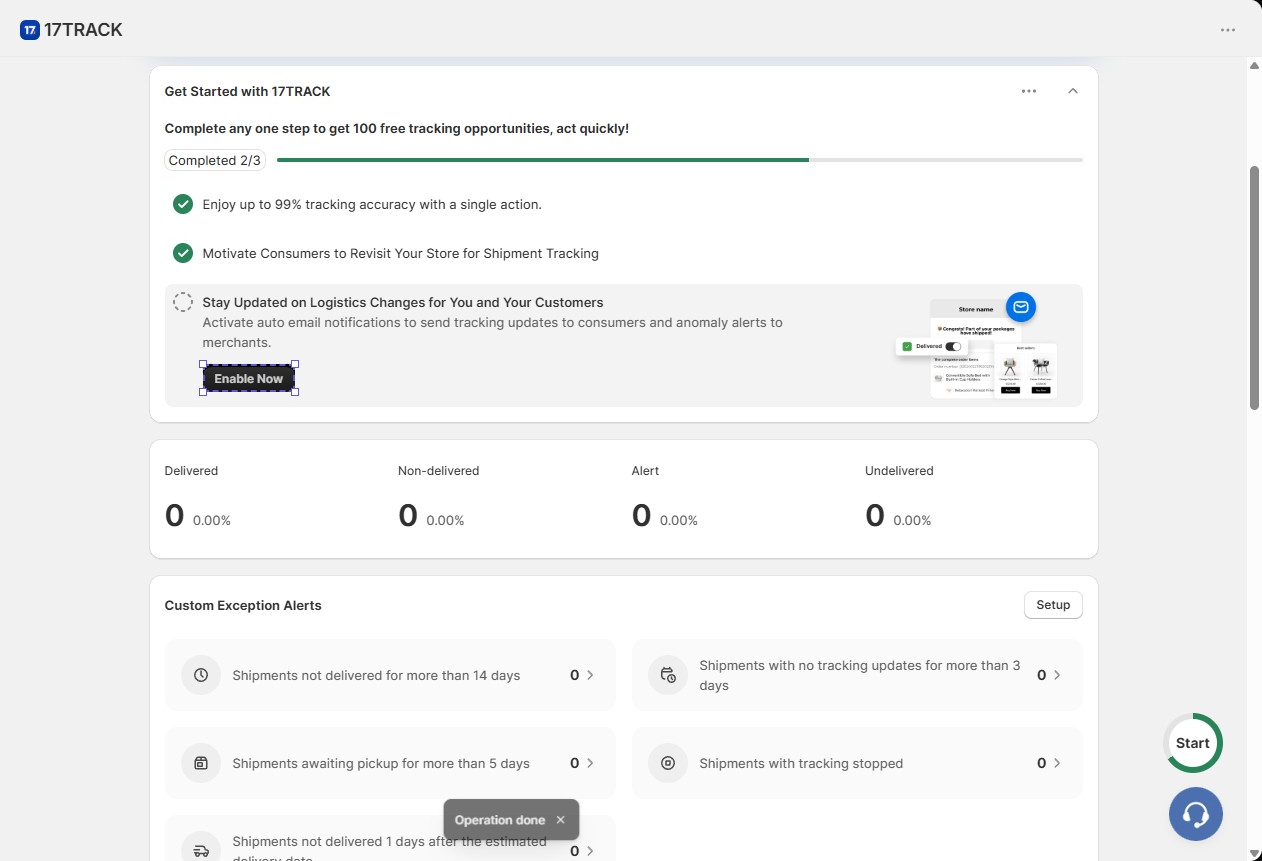
Task: Select 'Shipments with no tracking updates' text
Action: 860,675
